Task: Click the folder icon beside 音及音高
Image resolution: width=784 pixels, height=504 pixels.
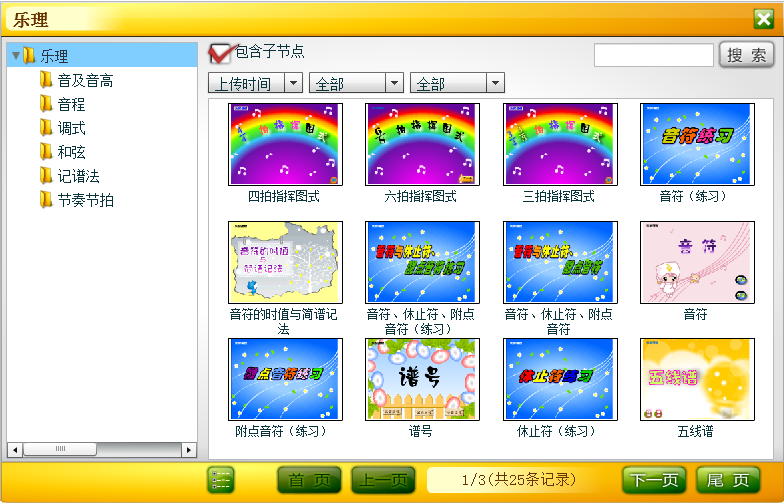Action: pyautogui.click(x=46, y=80)
